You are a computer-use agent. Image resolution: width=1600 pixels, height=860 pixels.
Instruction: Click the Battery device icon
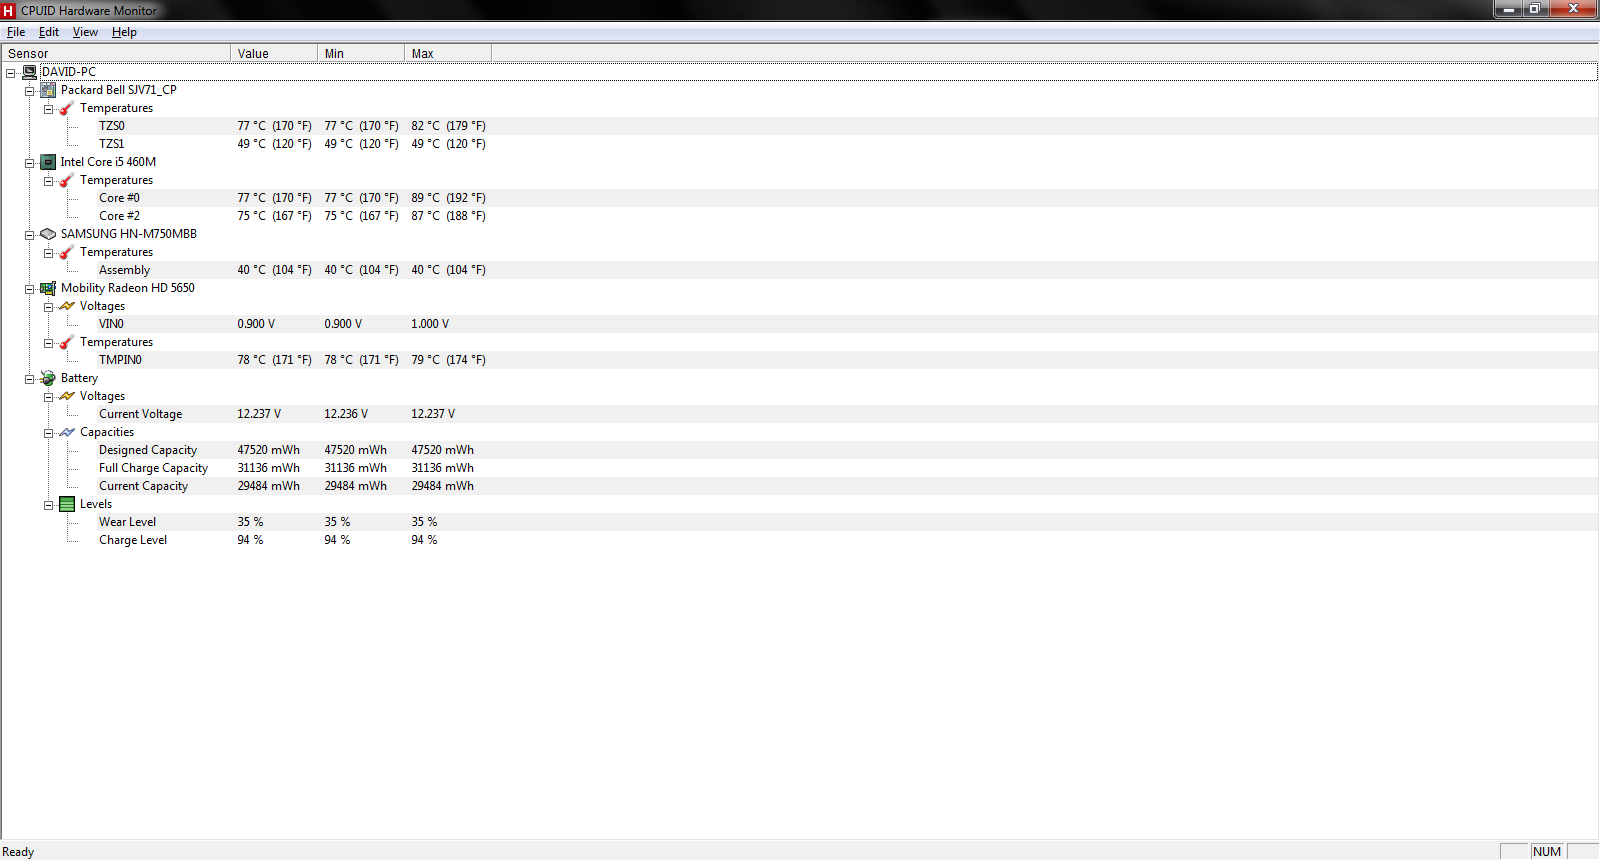pos(48,378)
